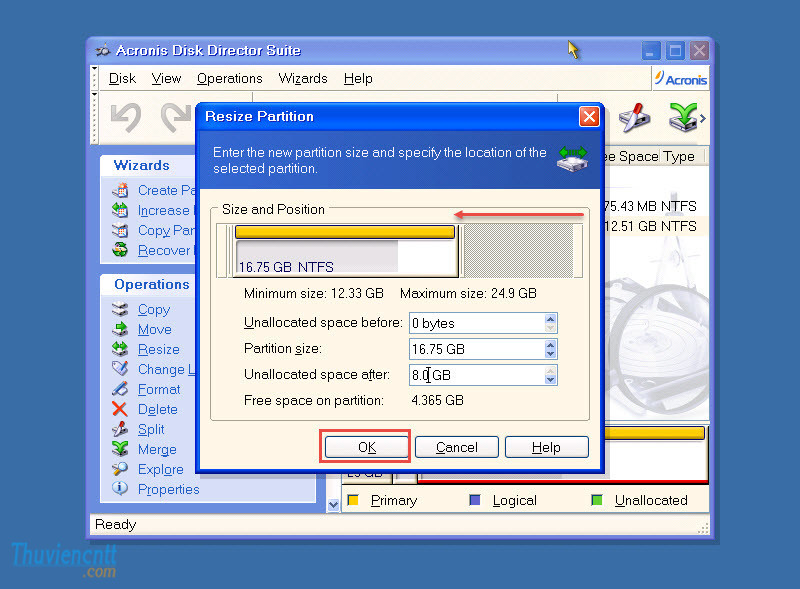Open the View menu
Image resolution: width=800 pixels, height=589 pixels.
pos(166,79)
